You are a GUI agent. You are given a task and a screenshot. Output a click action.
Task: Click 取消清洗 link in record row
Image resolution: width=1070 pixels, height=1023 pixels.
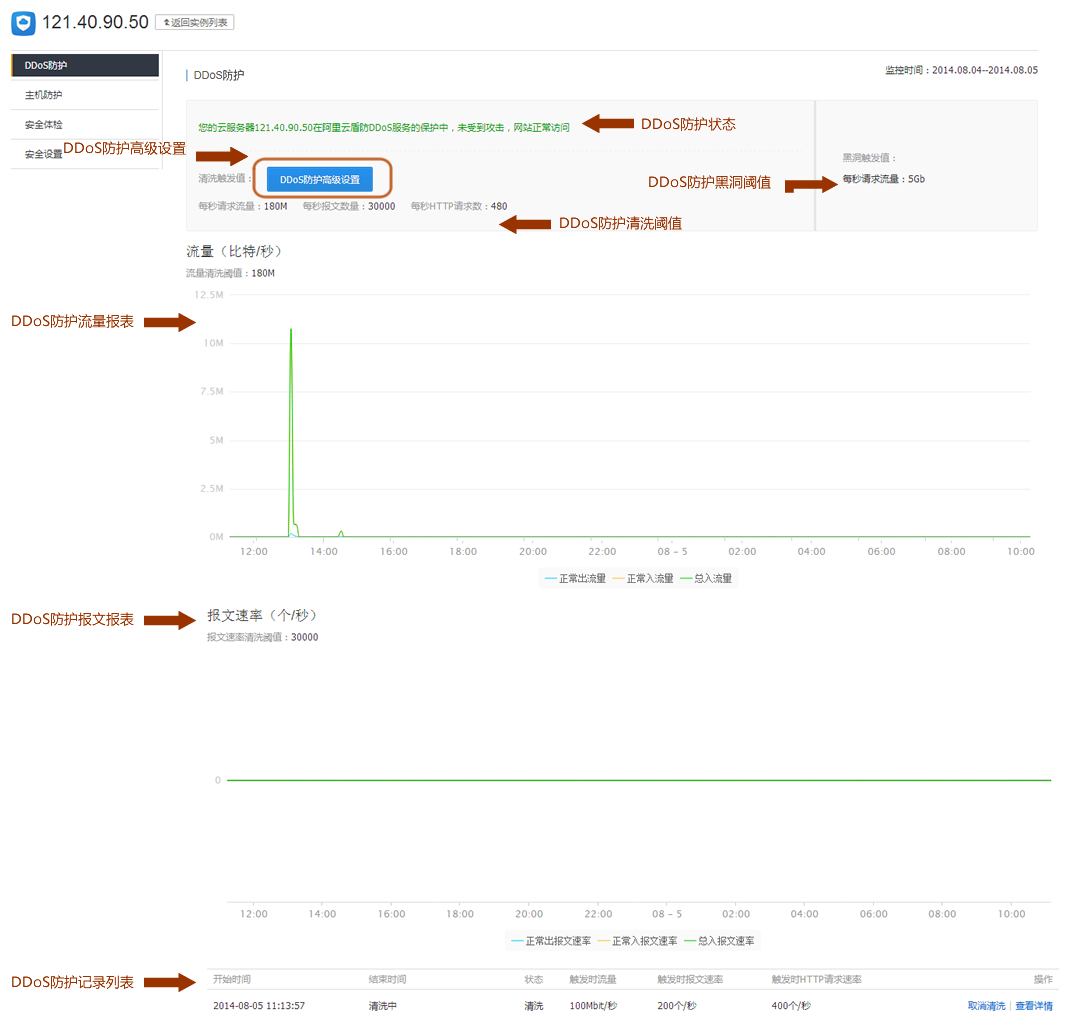pyautogui.click(x=986, y=1006)
